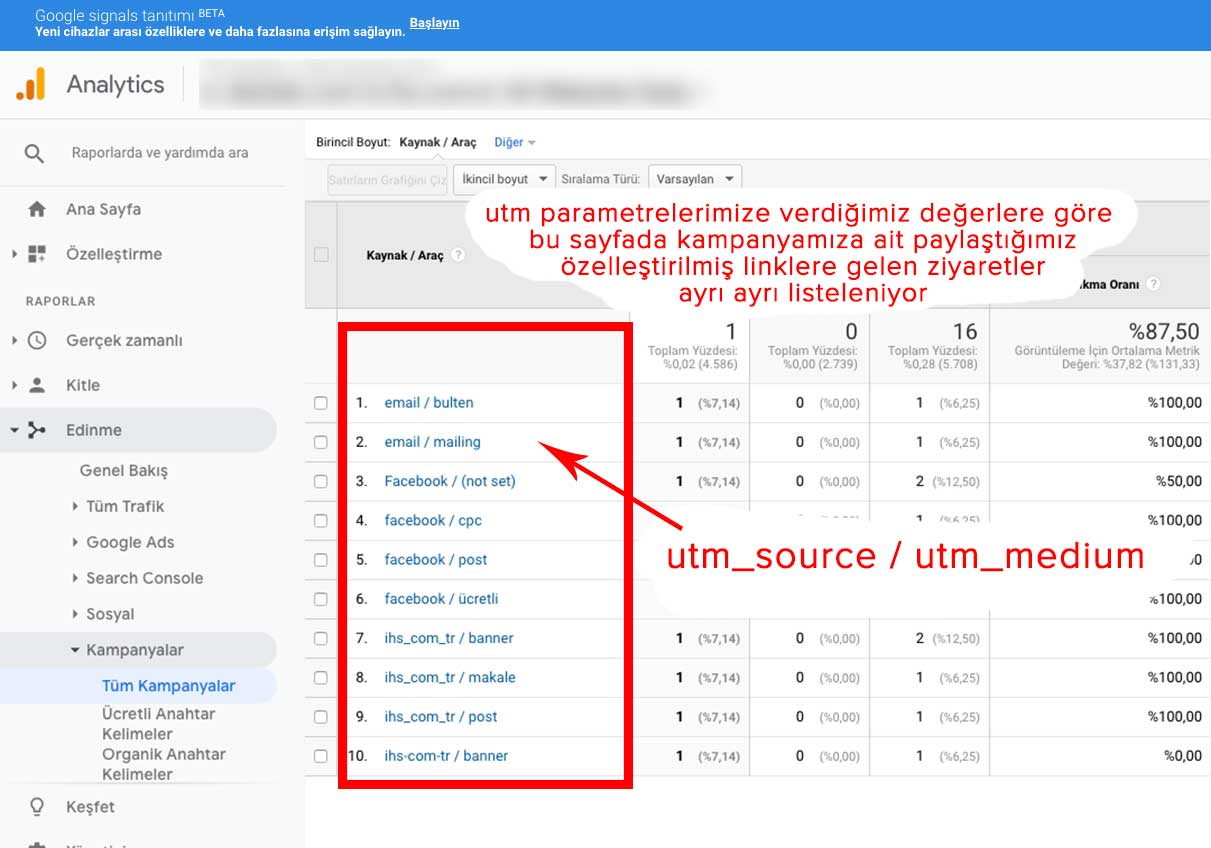
Task: Open the facebook / cpc source link
Action: click(x=433, y=520)
